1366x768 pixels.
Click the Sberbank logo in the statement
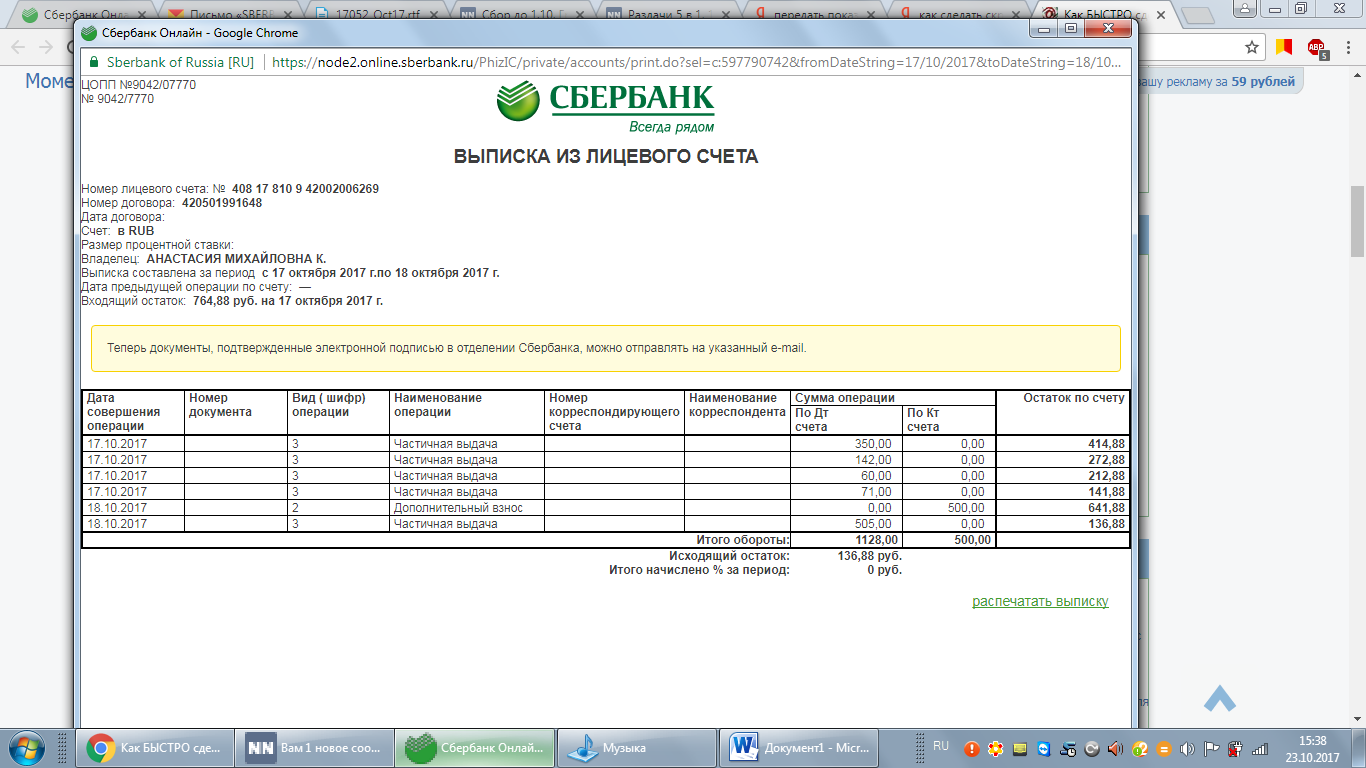click(x=606, y=108)
